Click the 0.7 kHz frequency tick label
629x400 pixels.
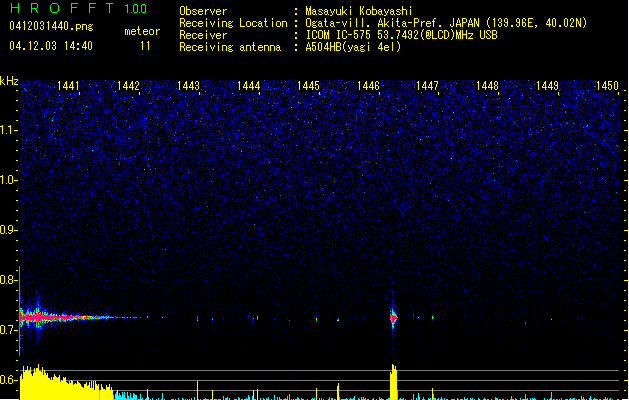click(8, 330)
